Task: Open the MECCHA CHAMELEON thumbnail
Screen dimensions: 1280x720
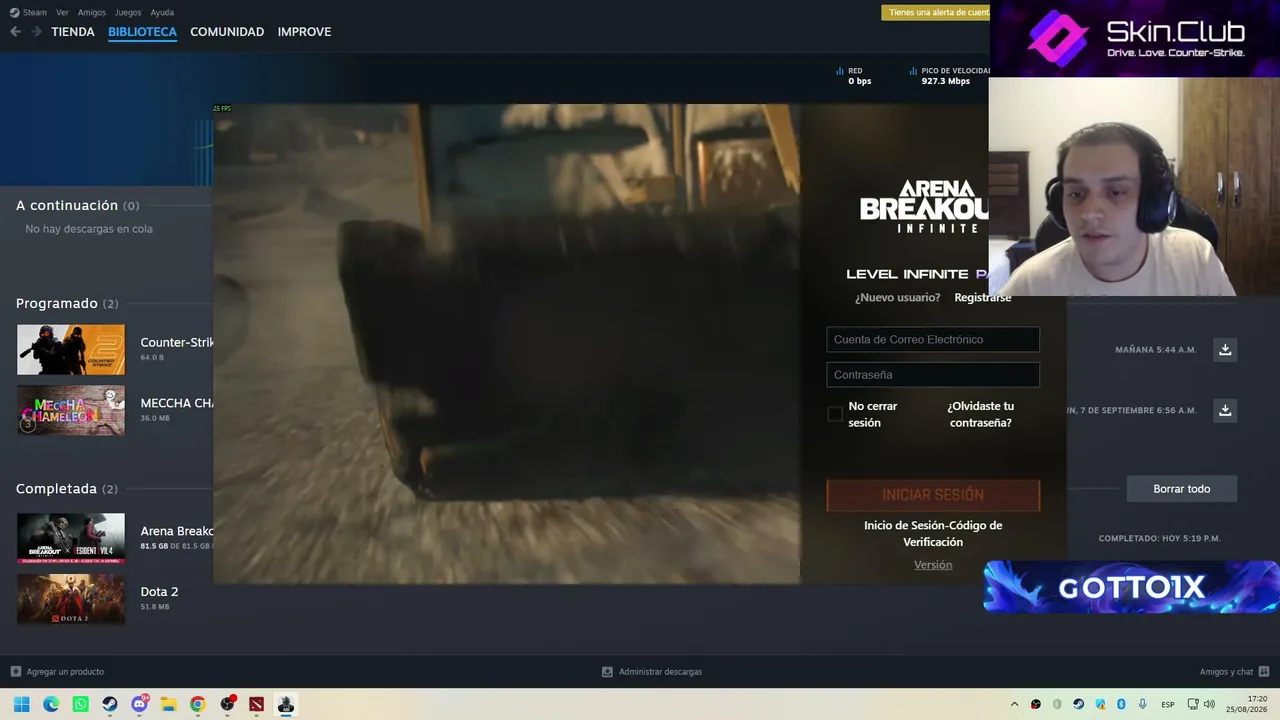Action: click(71, 410)
